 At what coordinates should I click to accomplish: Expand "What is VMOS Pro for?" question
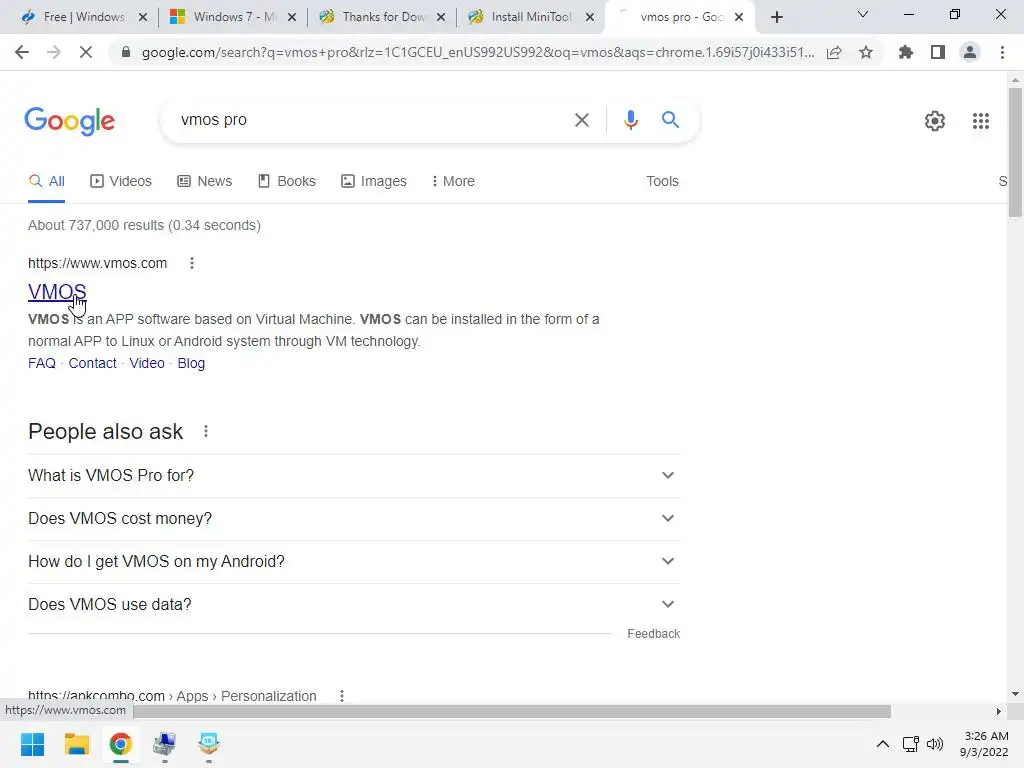pos(353,475)
